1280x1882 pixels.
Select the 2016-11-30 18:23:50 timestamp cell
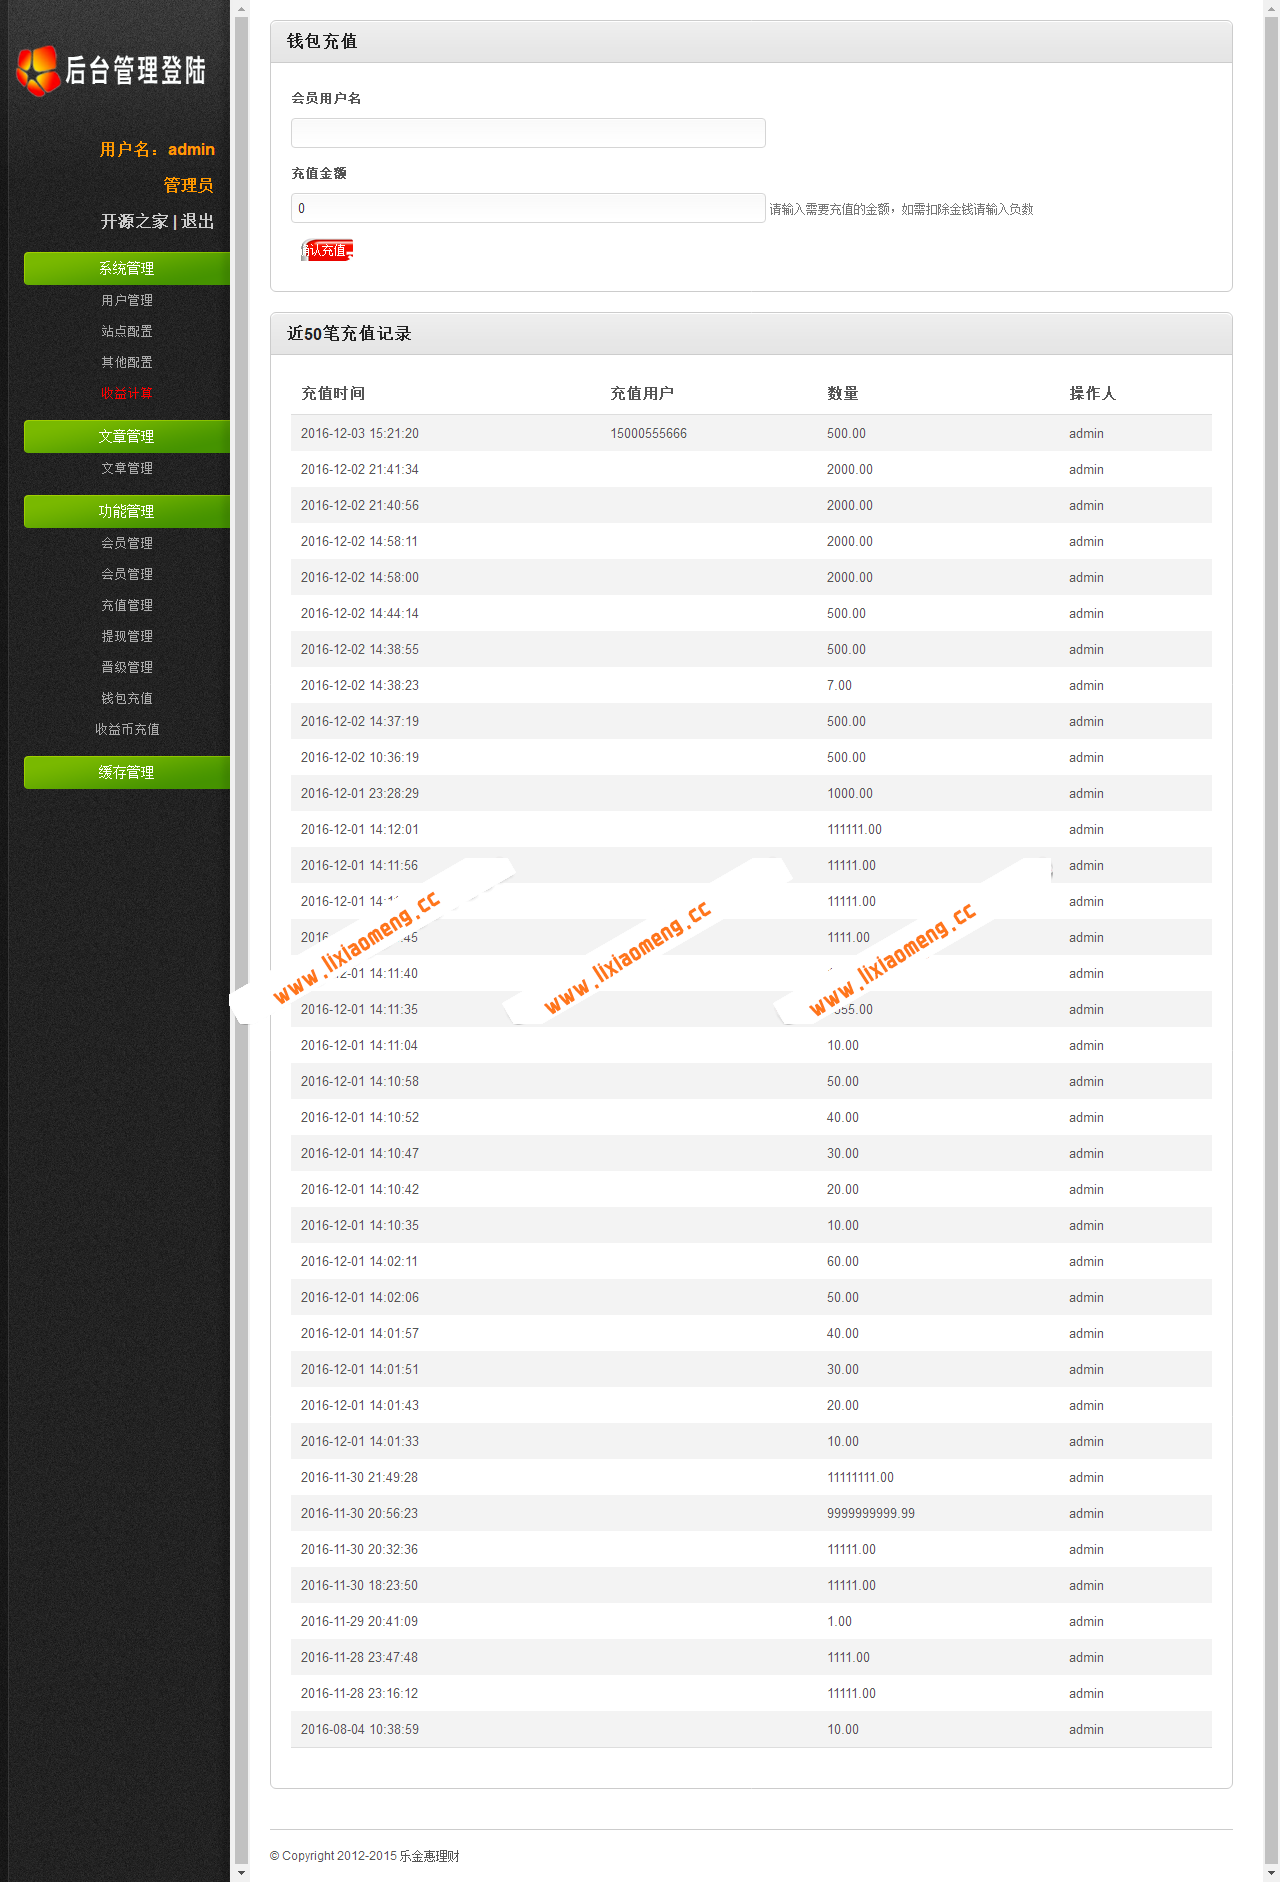pyautogui.click(x=360, y=1585)
